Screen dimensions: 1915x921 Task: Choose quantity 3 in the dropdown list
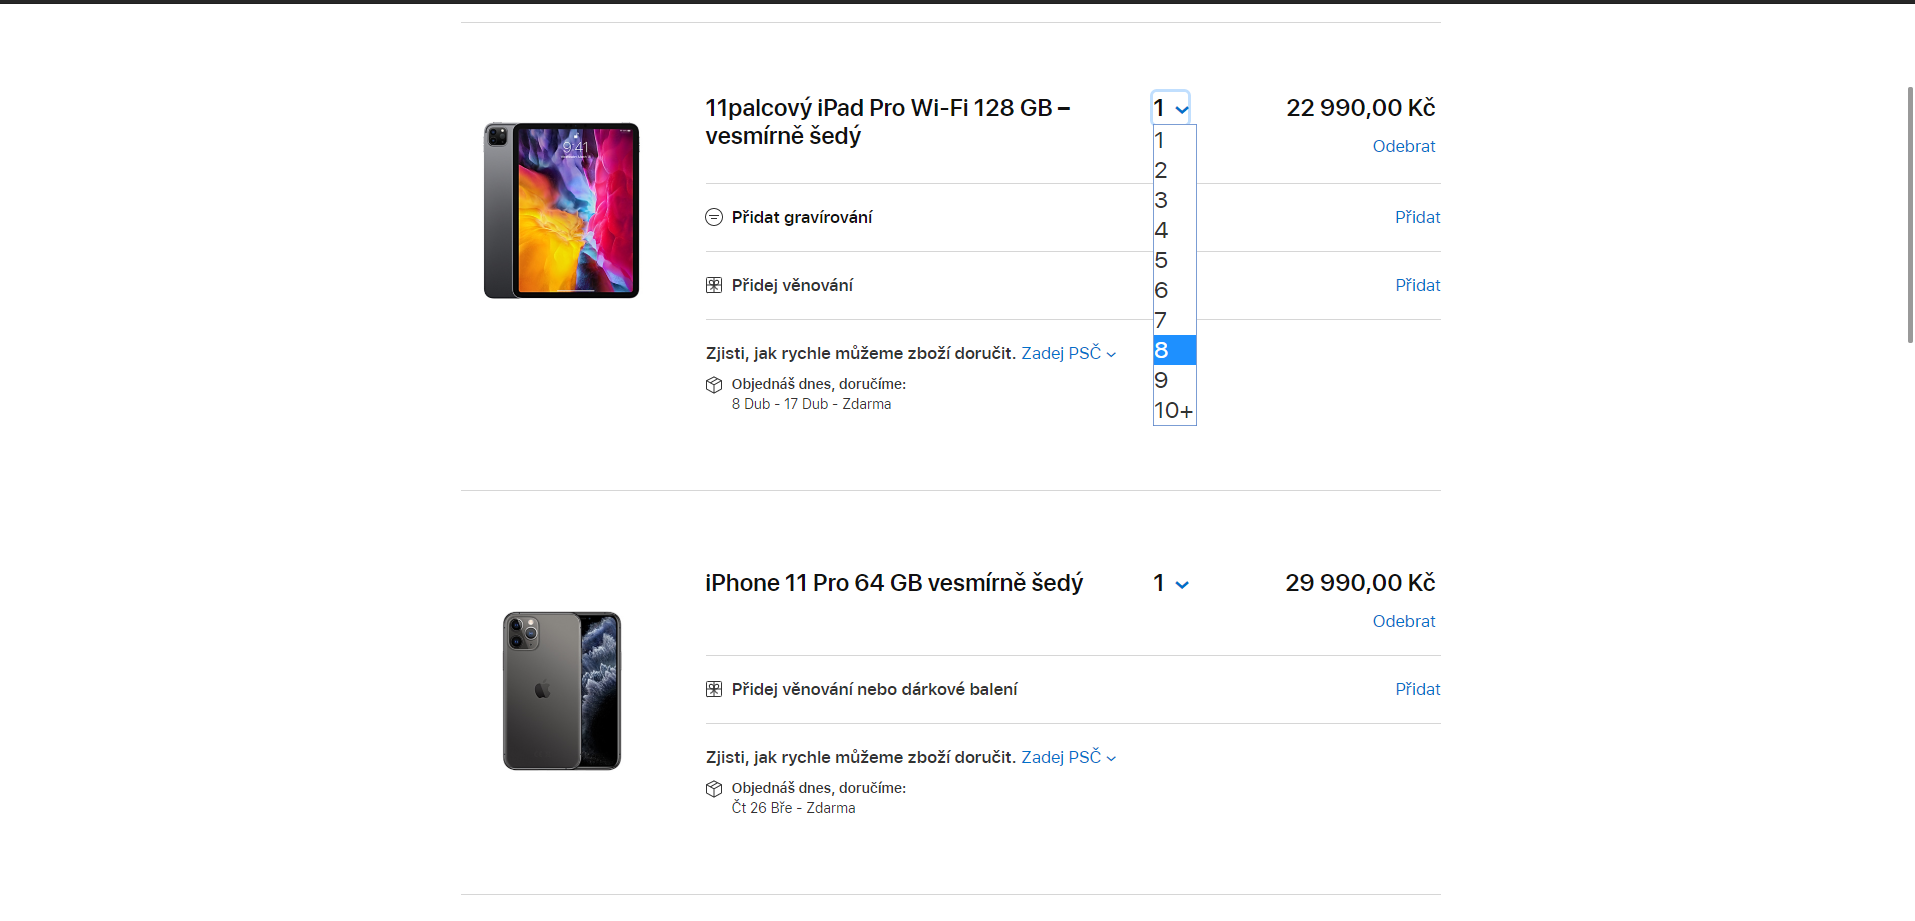pos(1174,200)
